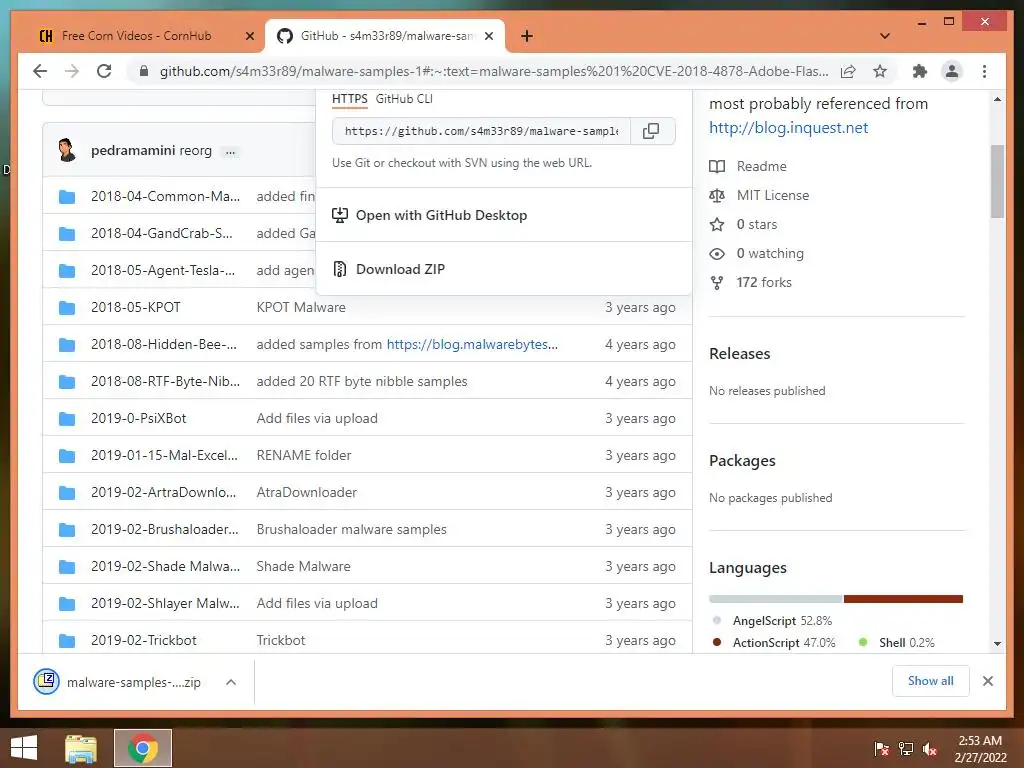This screenshot has height=768, width=1024.
Task: Click the network tray icon
Action: pyautogui.click(x=906, y=749)
